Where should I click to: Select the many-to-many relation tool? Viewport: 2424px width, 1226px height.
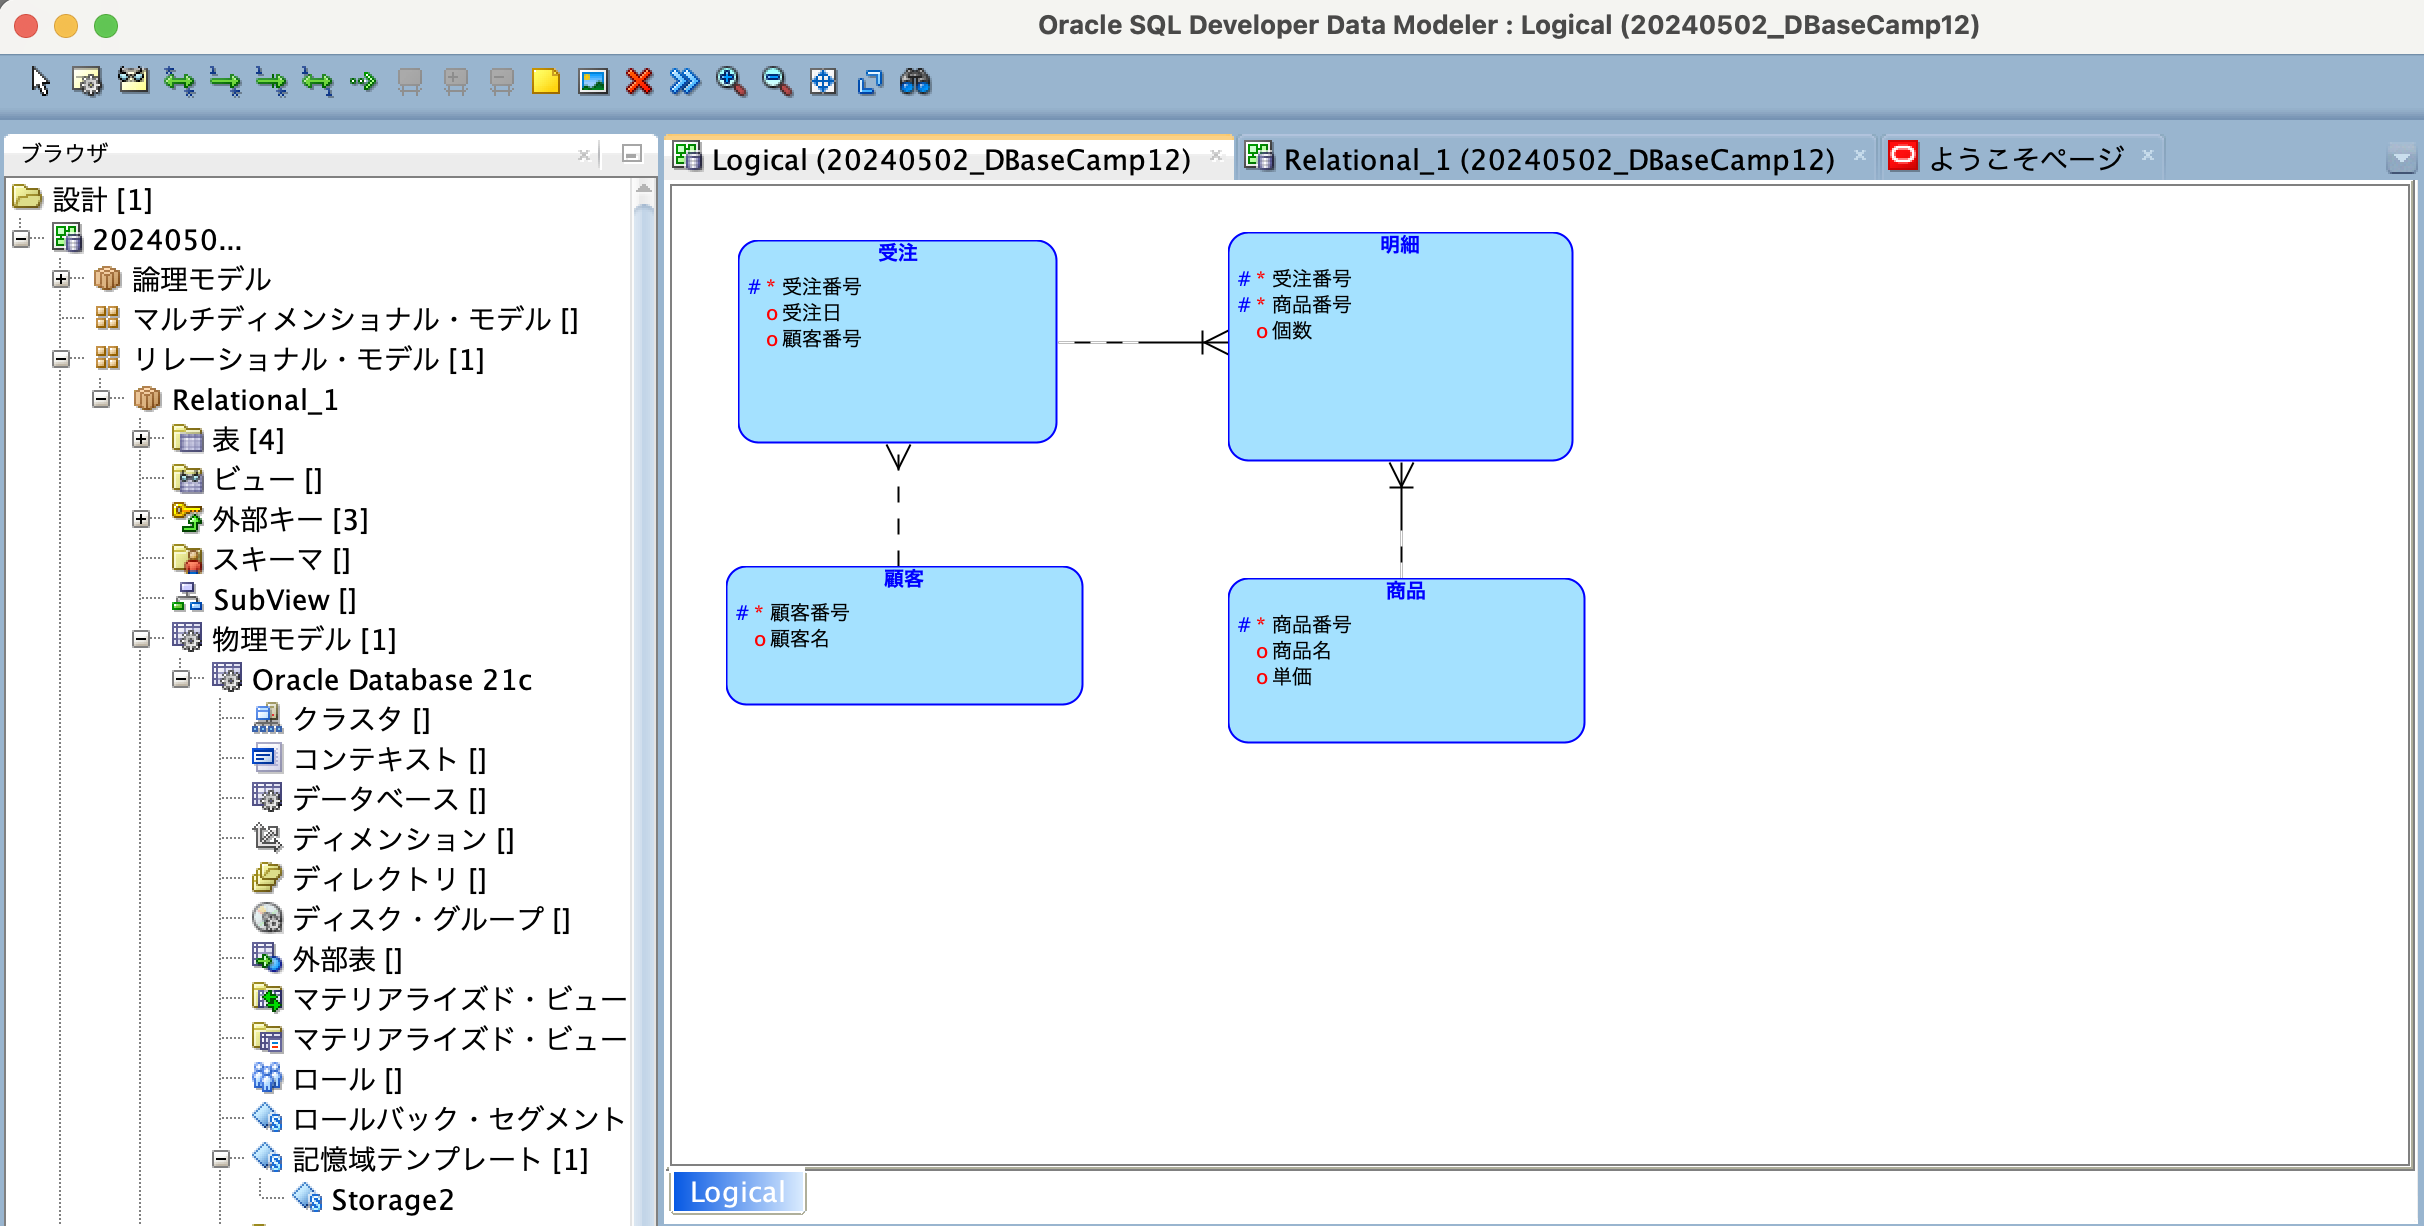tap(180, 81)
